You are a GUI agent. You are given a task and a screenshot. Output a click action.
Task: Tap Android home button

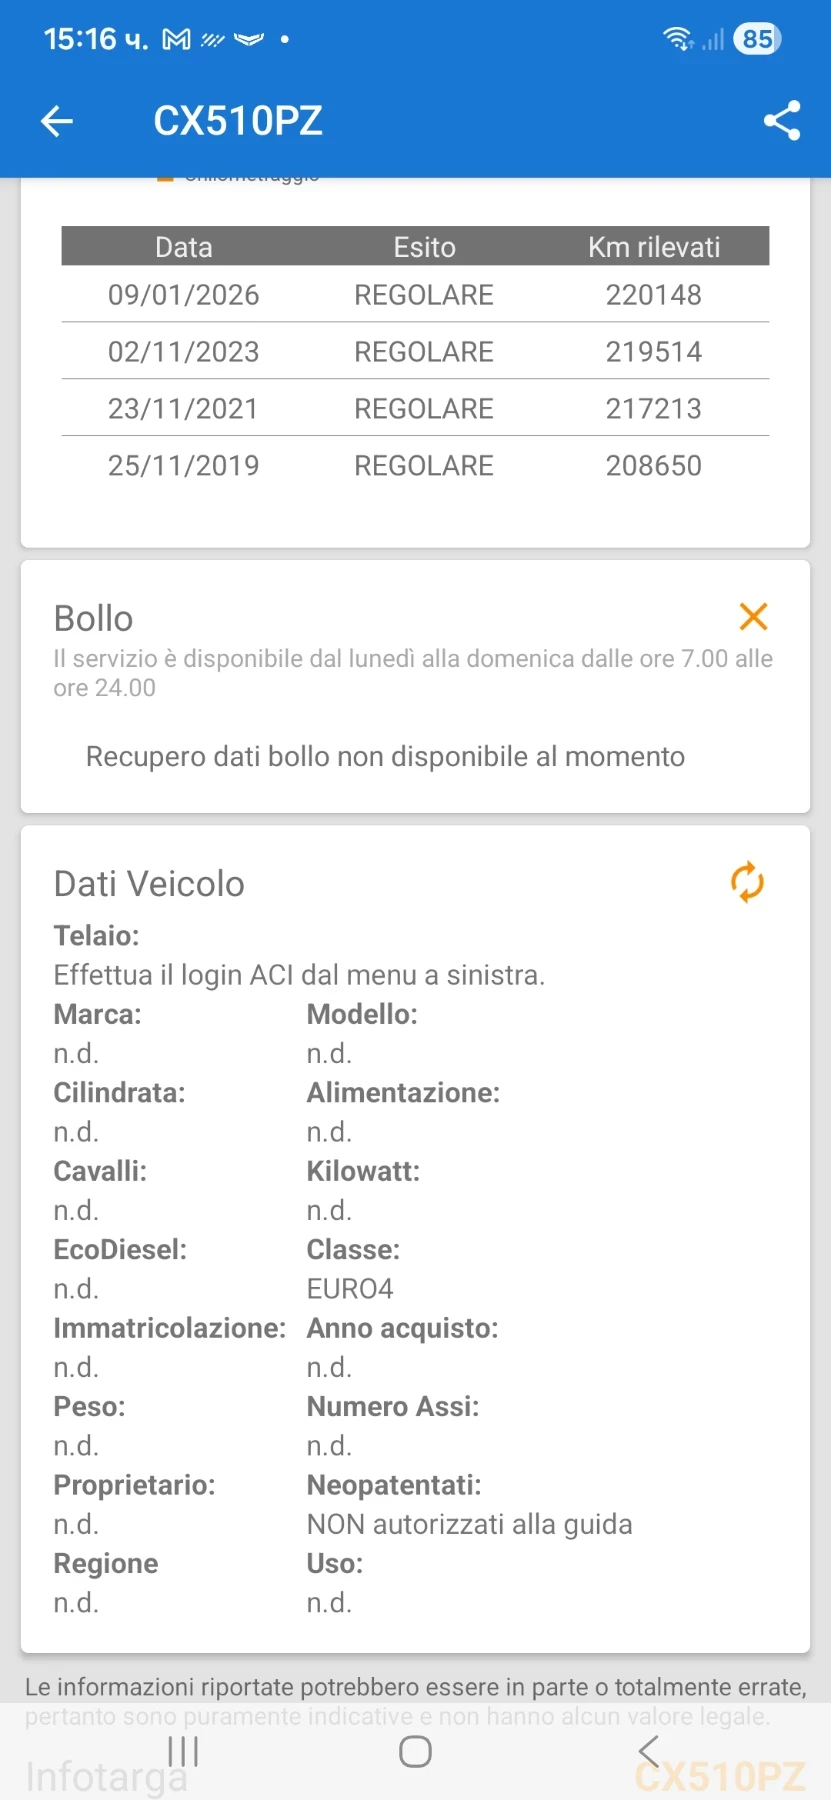click(415, 1751)
